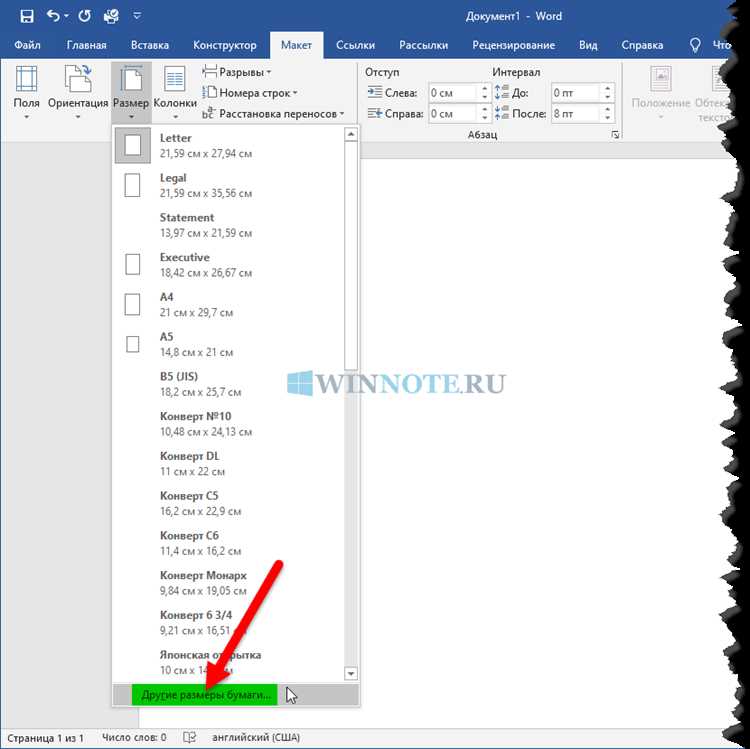Viewport: 750px width, 749px height.
Task: Select the A5 paper size
Action: (229, 344)
